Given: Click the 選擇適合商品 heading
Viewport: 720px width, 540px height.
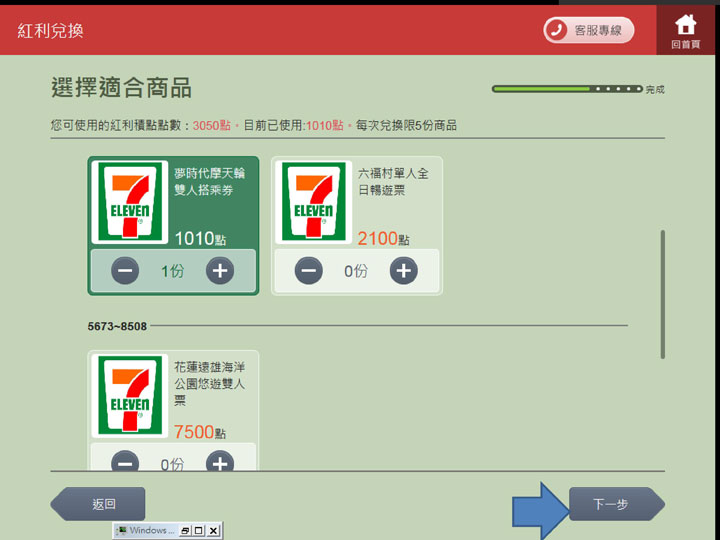Looking at the screenshot, I should coord(121,87).
